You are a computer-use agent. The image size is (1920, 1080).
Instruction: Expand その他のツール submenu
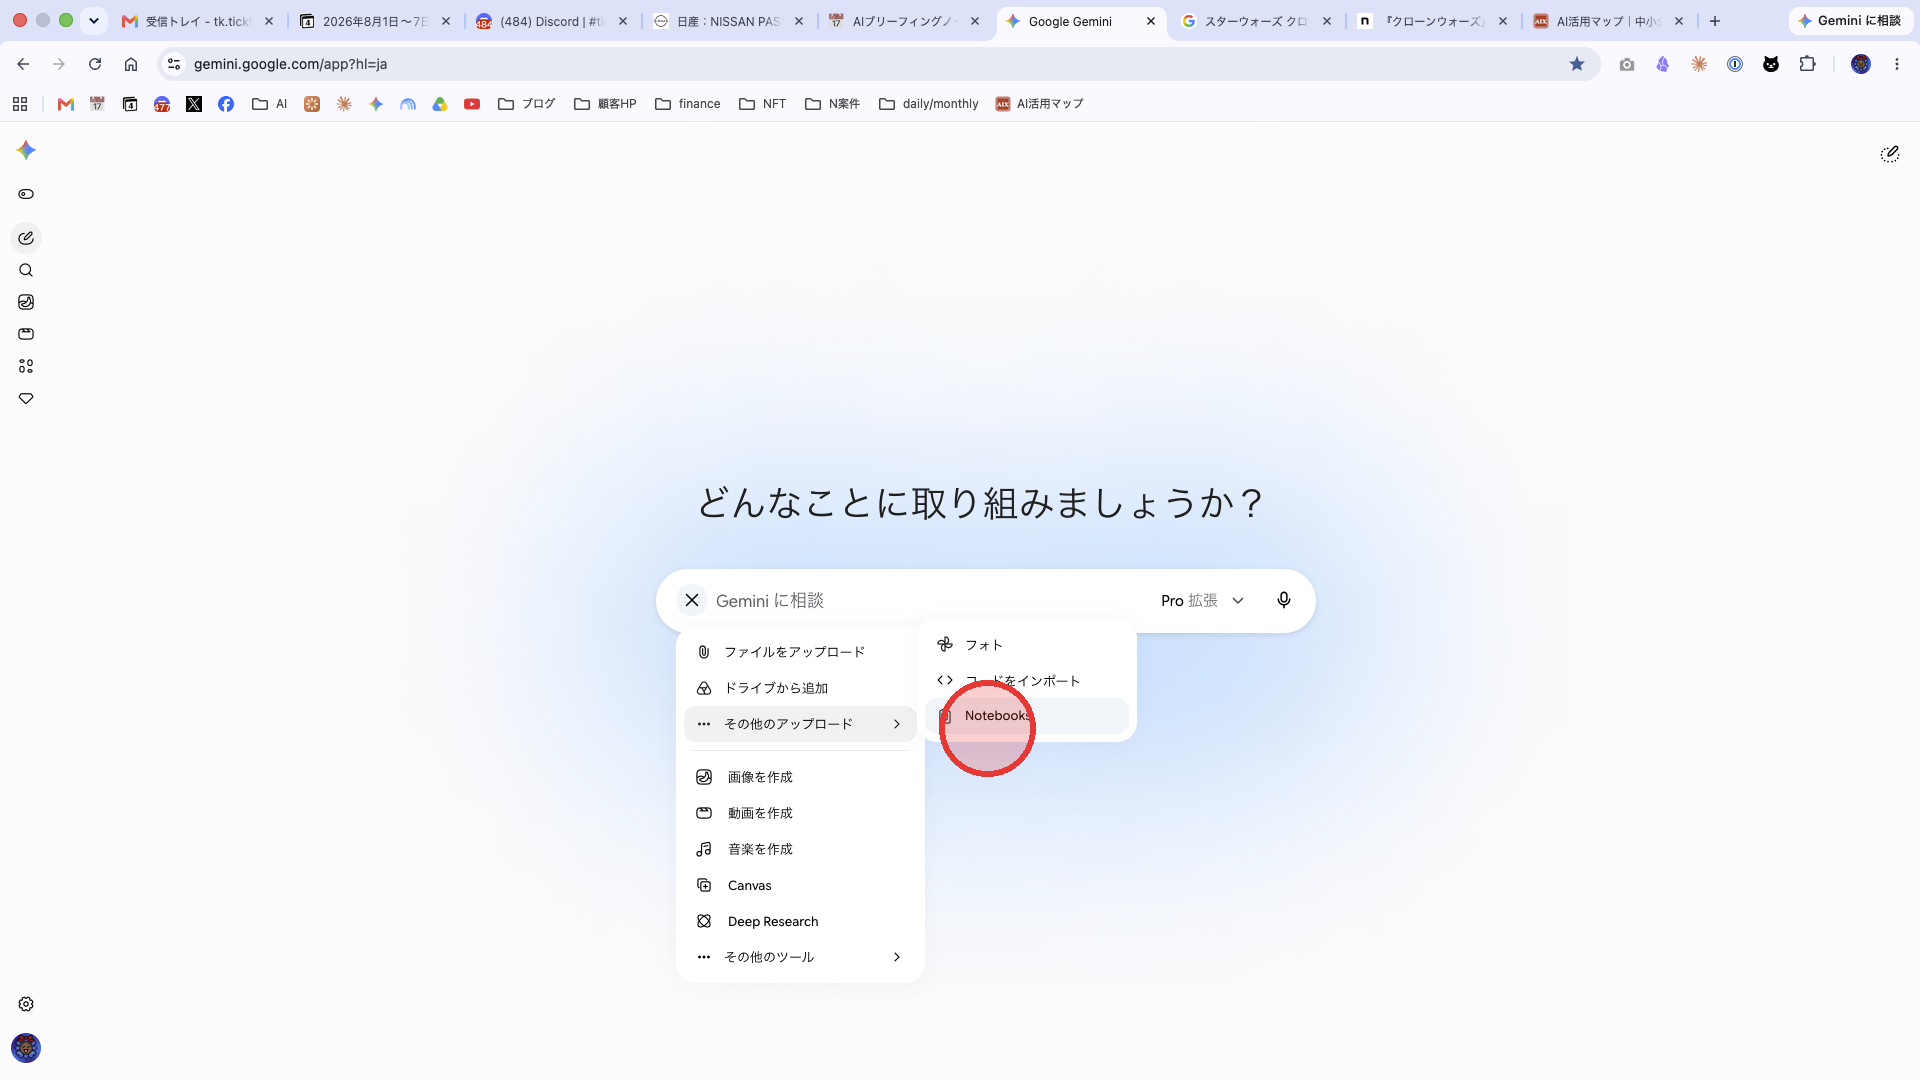click(800, 957)
